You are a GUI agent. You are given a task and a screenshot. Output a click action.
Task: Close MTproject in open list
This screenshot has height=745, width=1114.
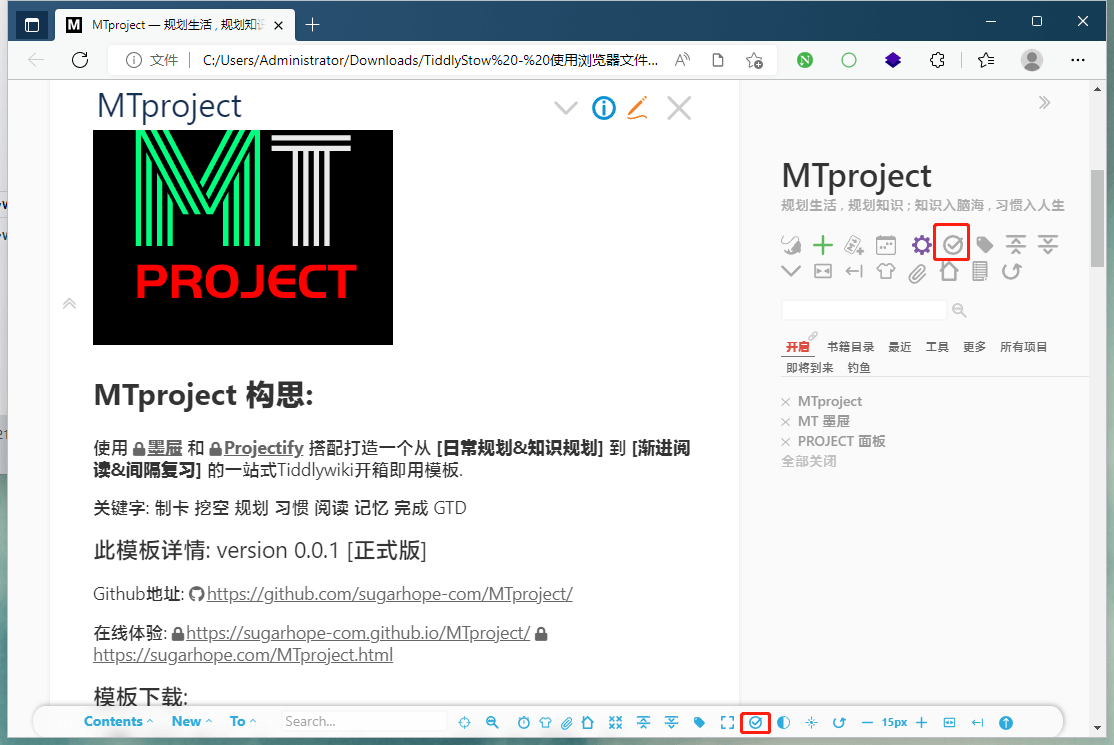click(x=786, y=402)
